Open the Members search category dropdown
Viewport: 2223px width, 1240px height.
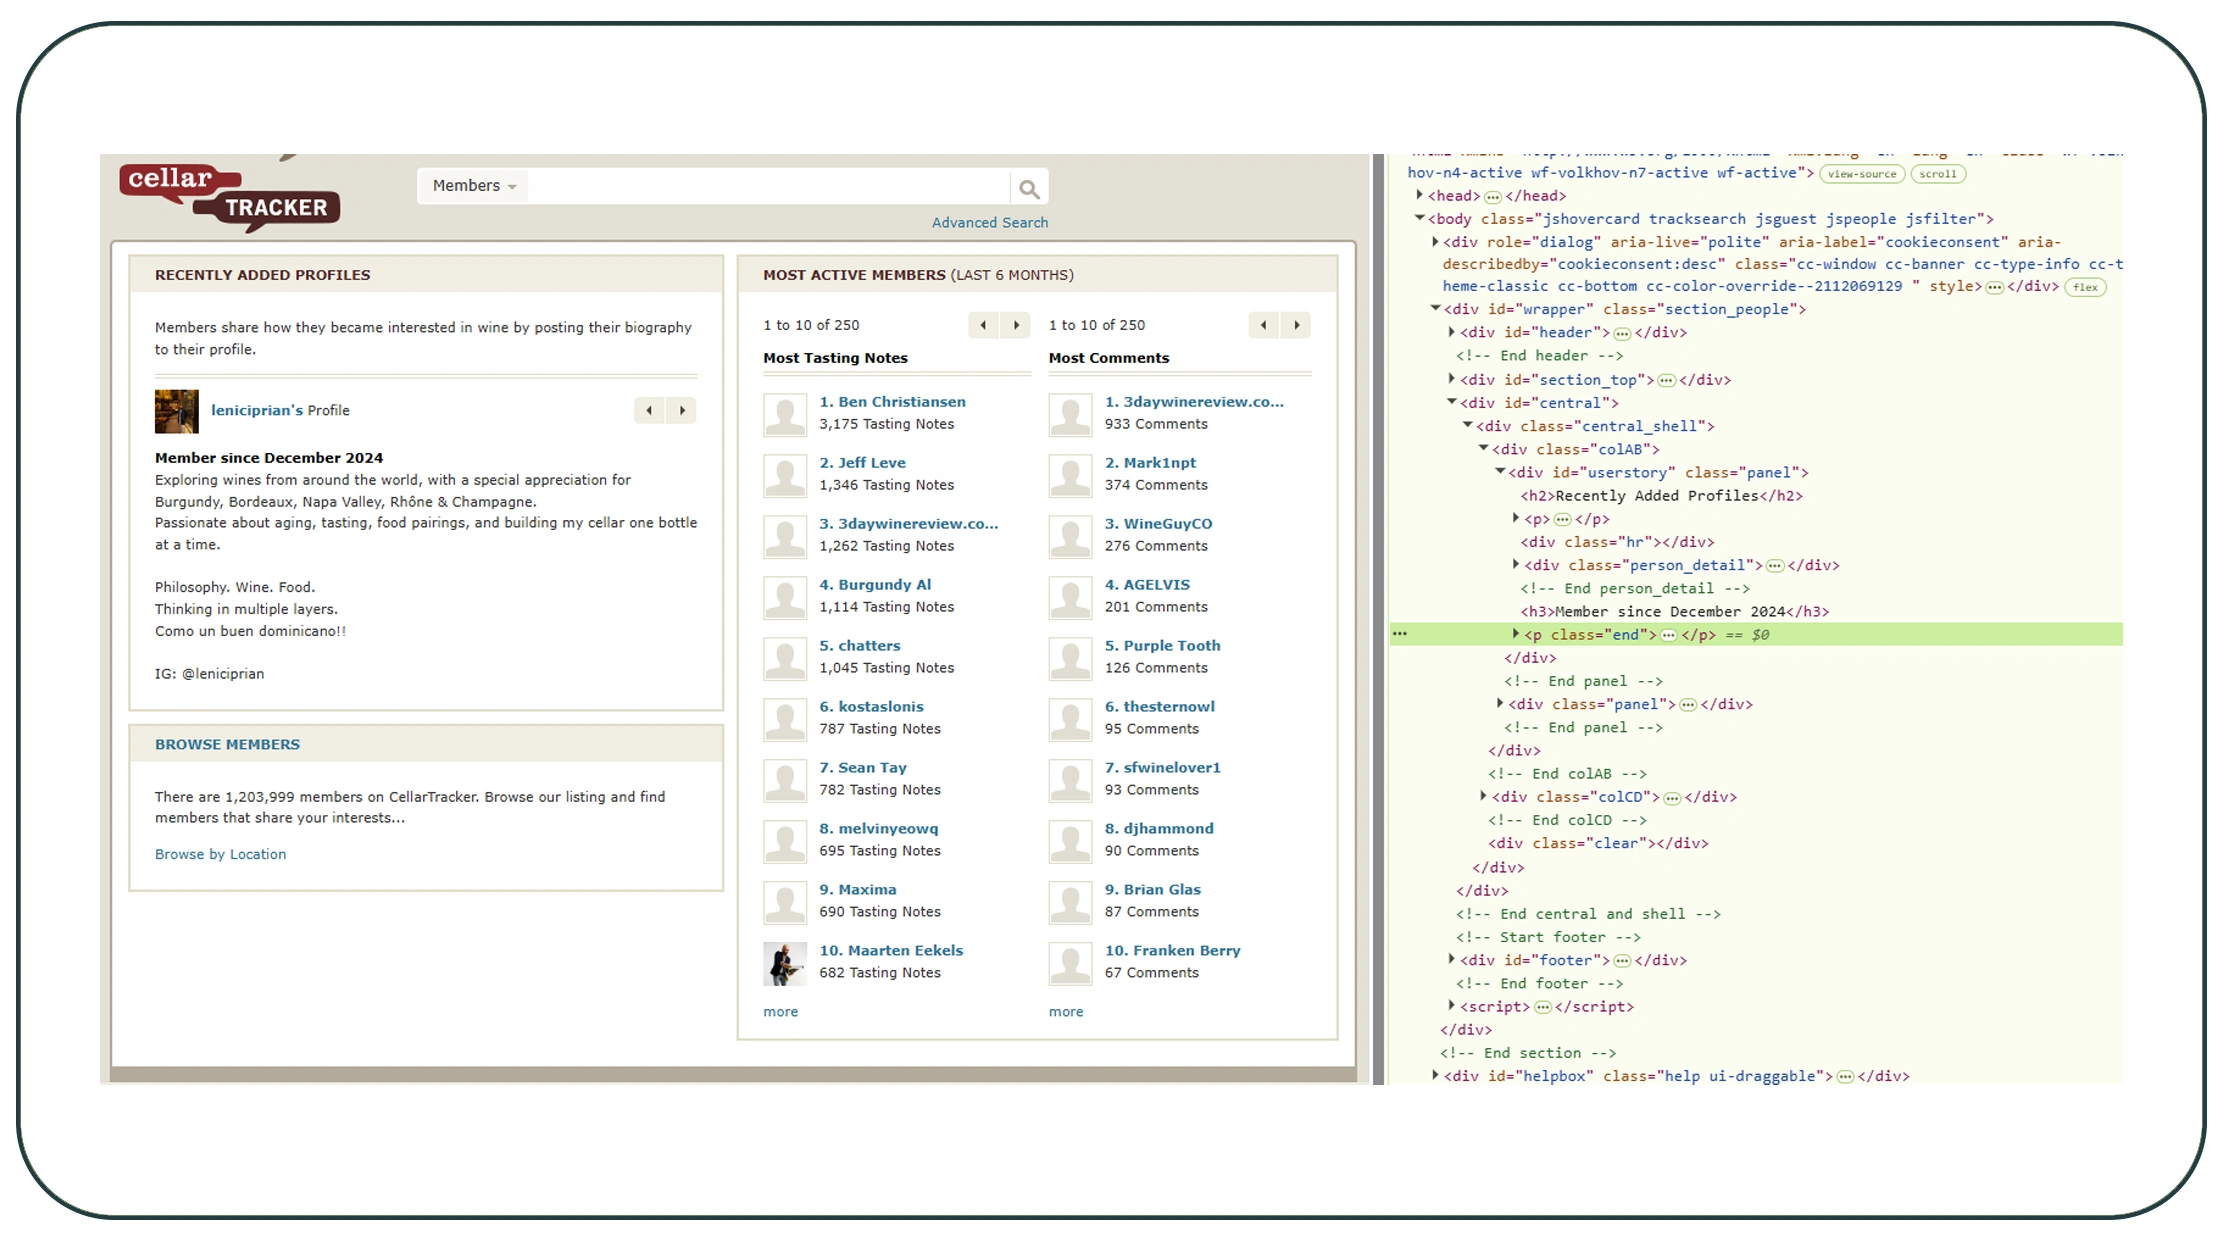pos(474,186)
